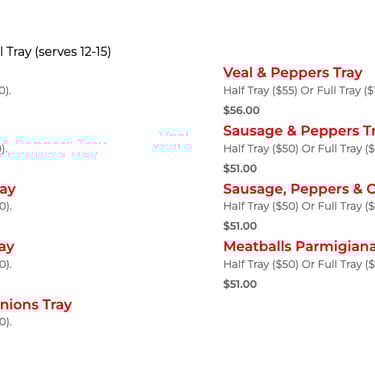Click the truncated 'ay' heading beside Meatballs Parmigiana
This screenshot has height=366, width=375.
[x=8, y=248]
